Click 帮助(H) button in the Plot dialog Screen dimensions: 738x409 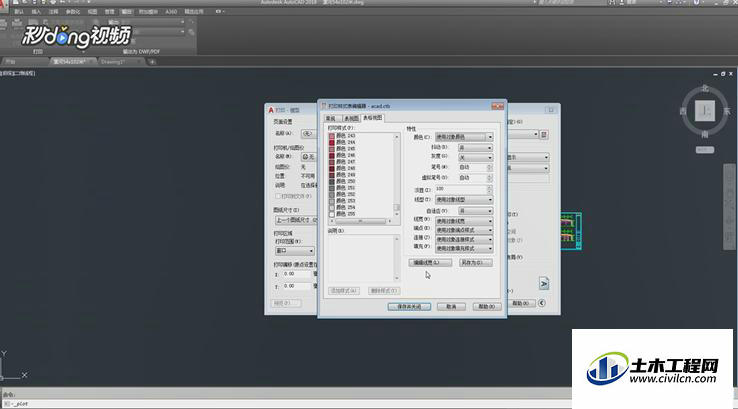click(521, 303)
